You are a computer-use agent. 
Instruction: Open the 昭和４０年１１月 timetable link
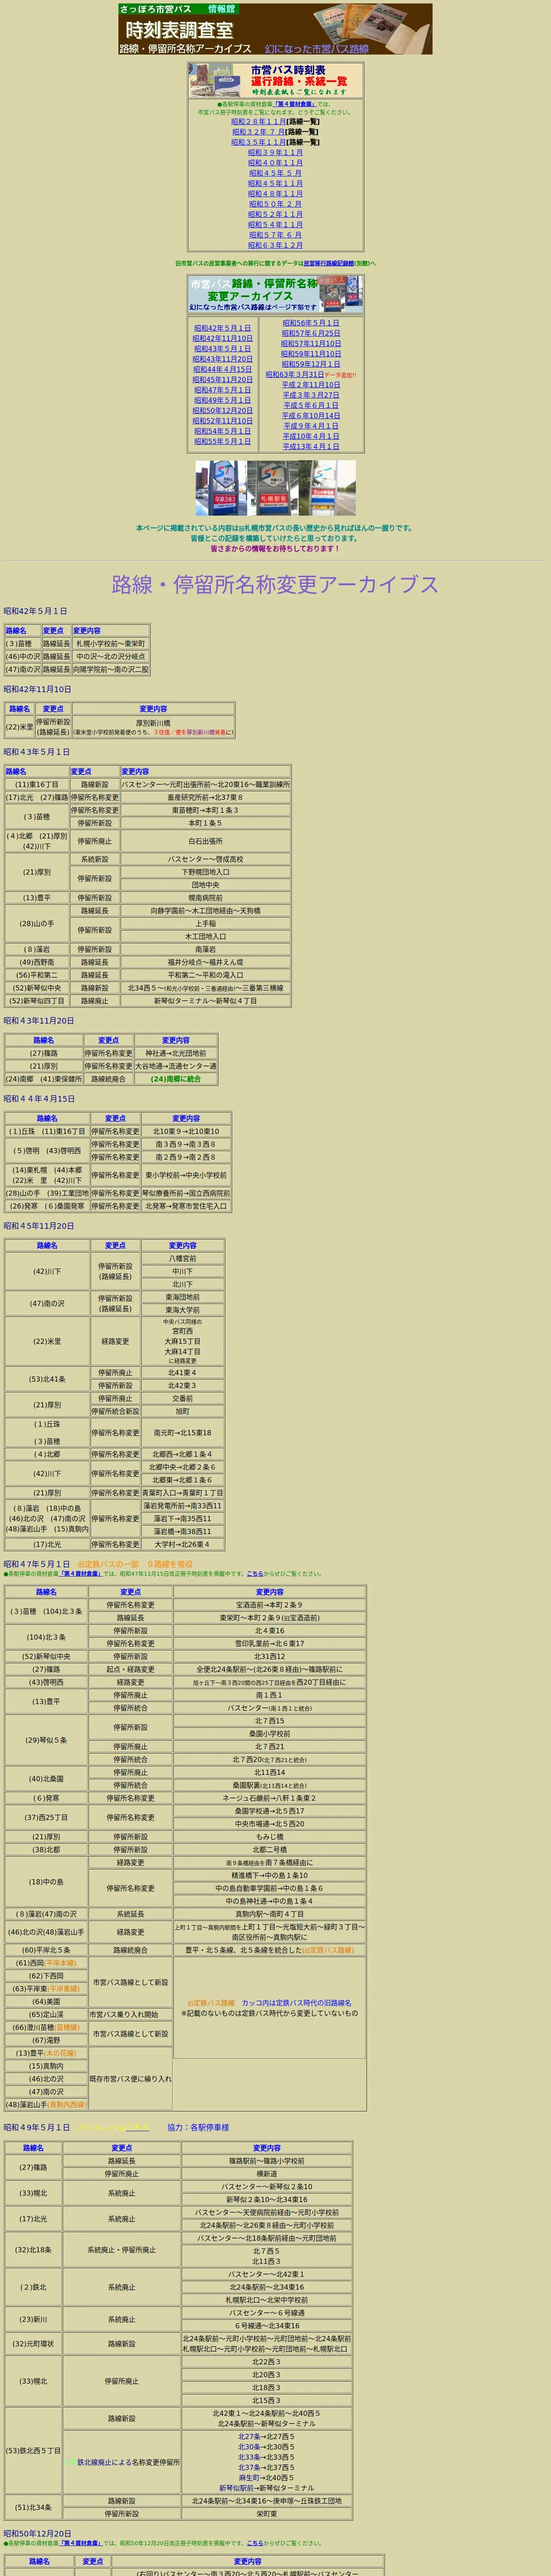(x=275, y=163)
